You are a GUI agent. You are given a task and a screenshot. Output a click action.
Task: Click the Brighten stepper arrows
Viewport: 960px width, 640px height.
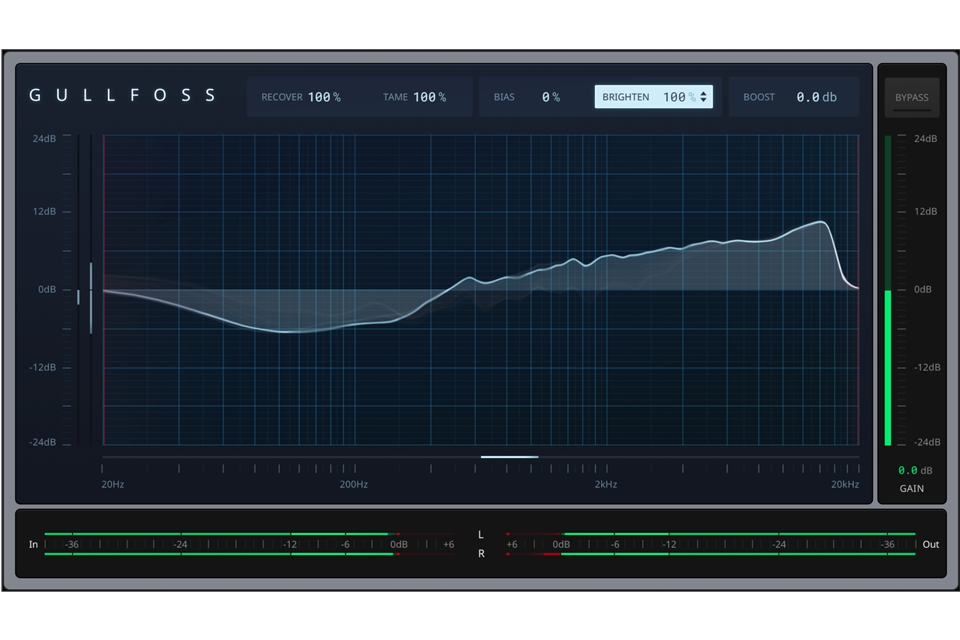click(704, 97)
